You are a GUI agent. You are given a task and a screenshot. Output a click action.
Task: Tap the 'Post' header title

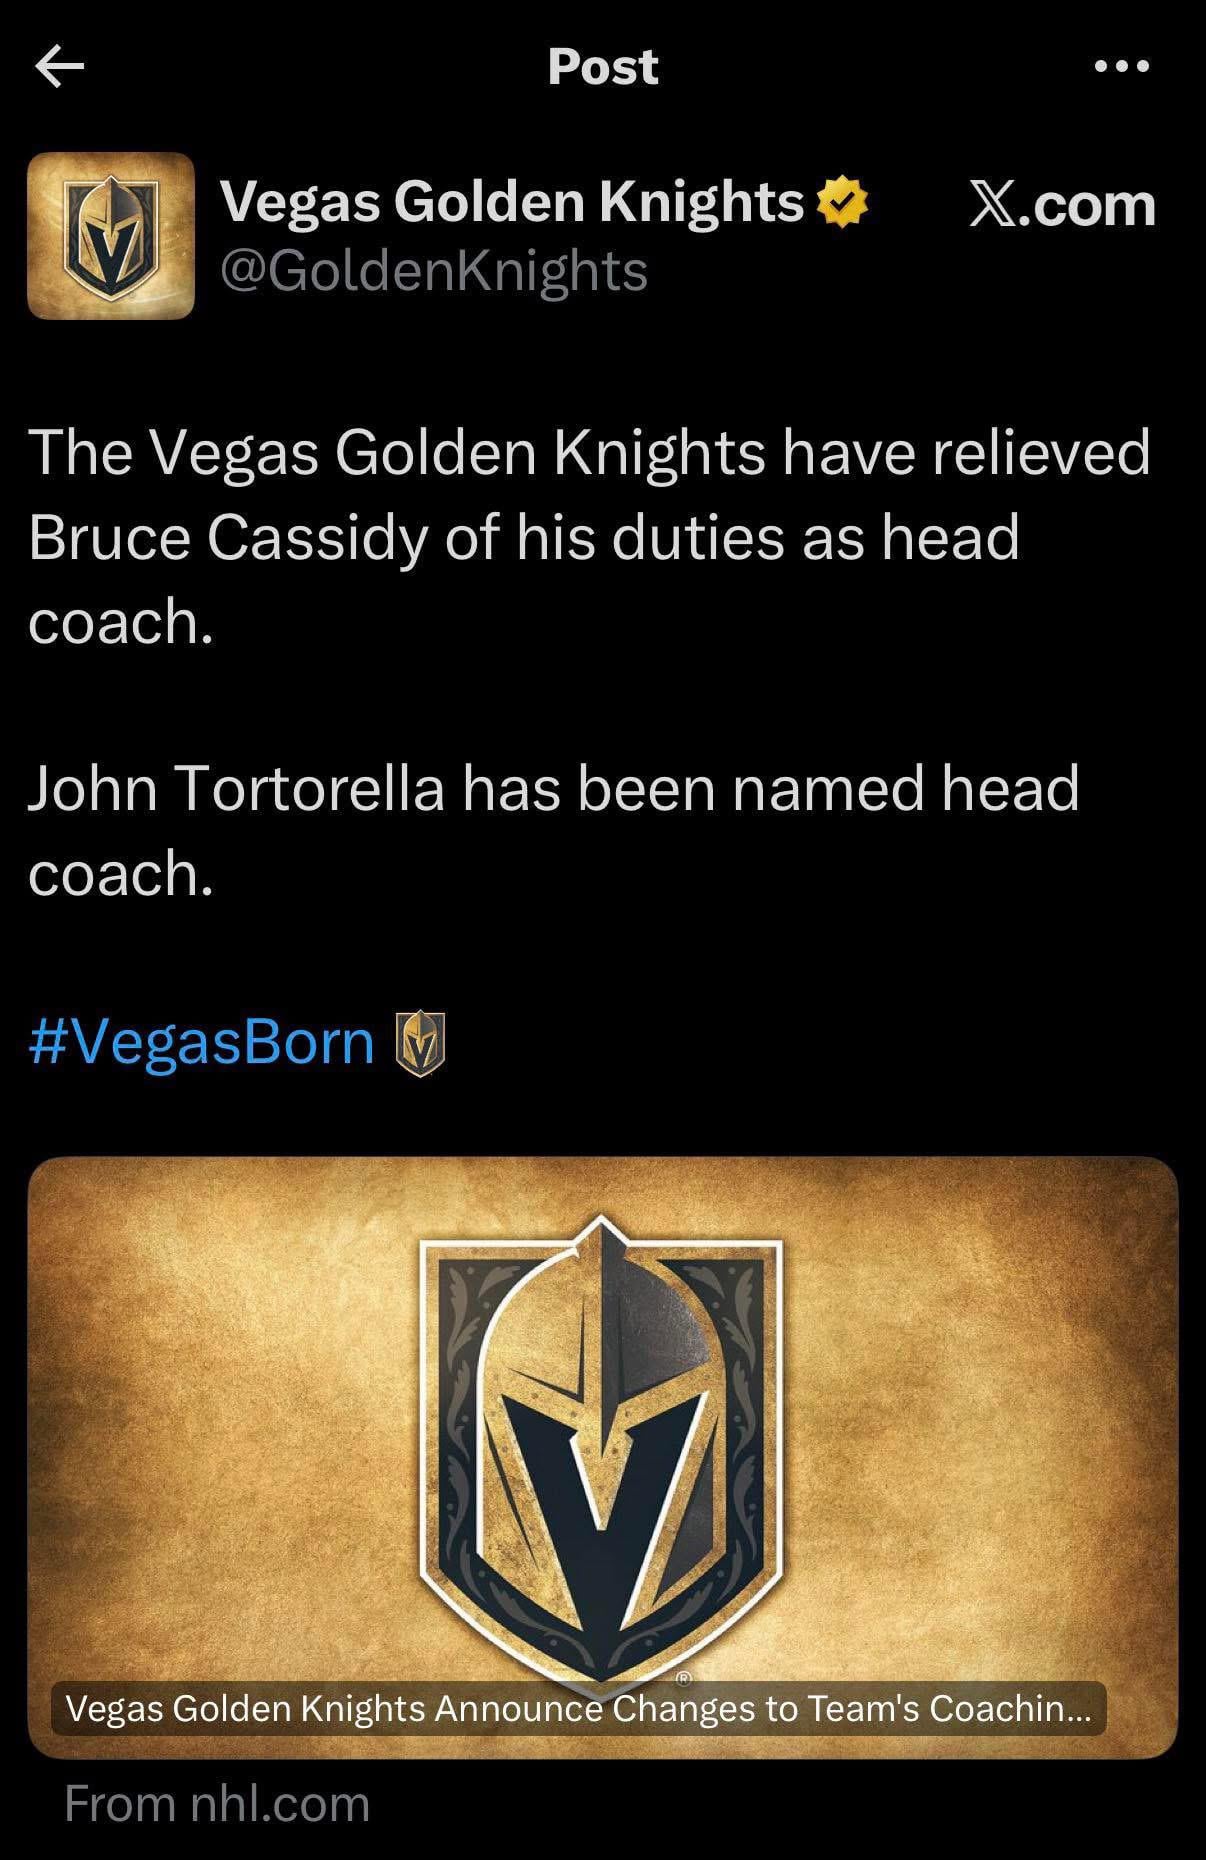coord(603,67)
